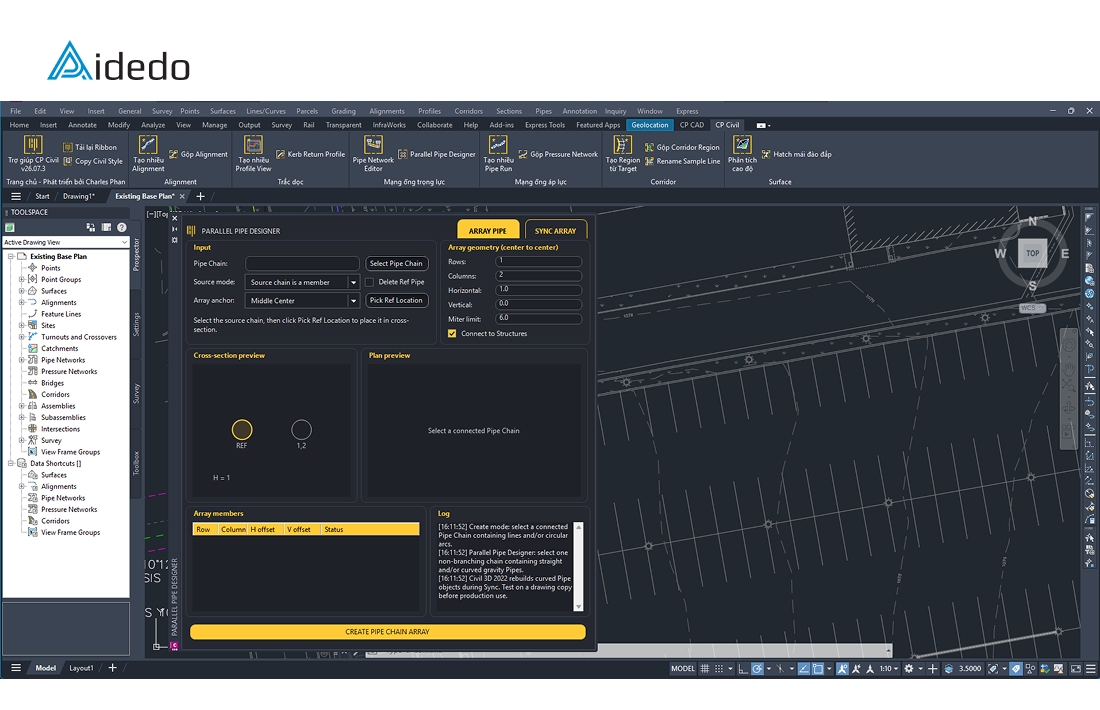Click Gộp Alignment tool
This screenshot has height=710, width=1100.
(198, 154)
